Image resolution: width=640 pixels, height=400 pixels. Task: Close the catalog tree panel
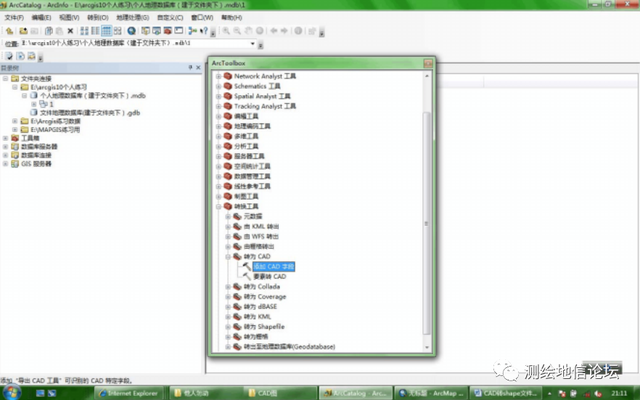[198, 67]
